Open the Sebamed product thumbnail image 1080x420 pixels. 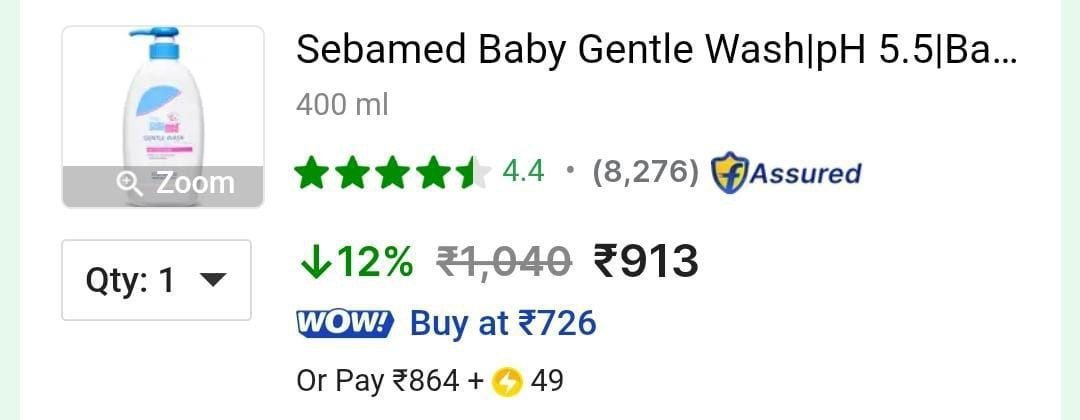[x=163, y=116]
